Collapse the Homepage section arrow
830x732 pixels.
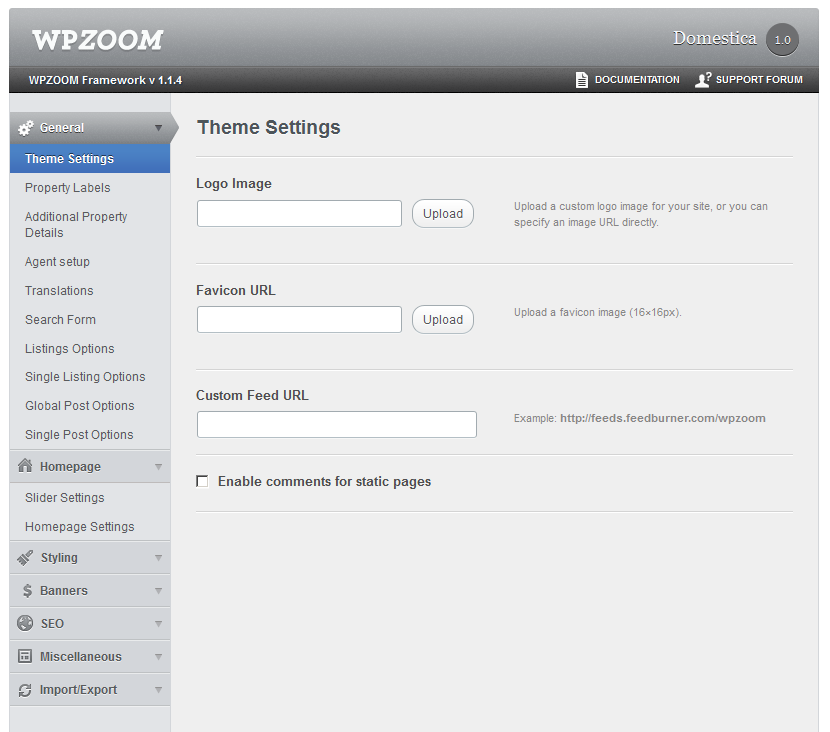coord(158,467)
